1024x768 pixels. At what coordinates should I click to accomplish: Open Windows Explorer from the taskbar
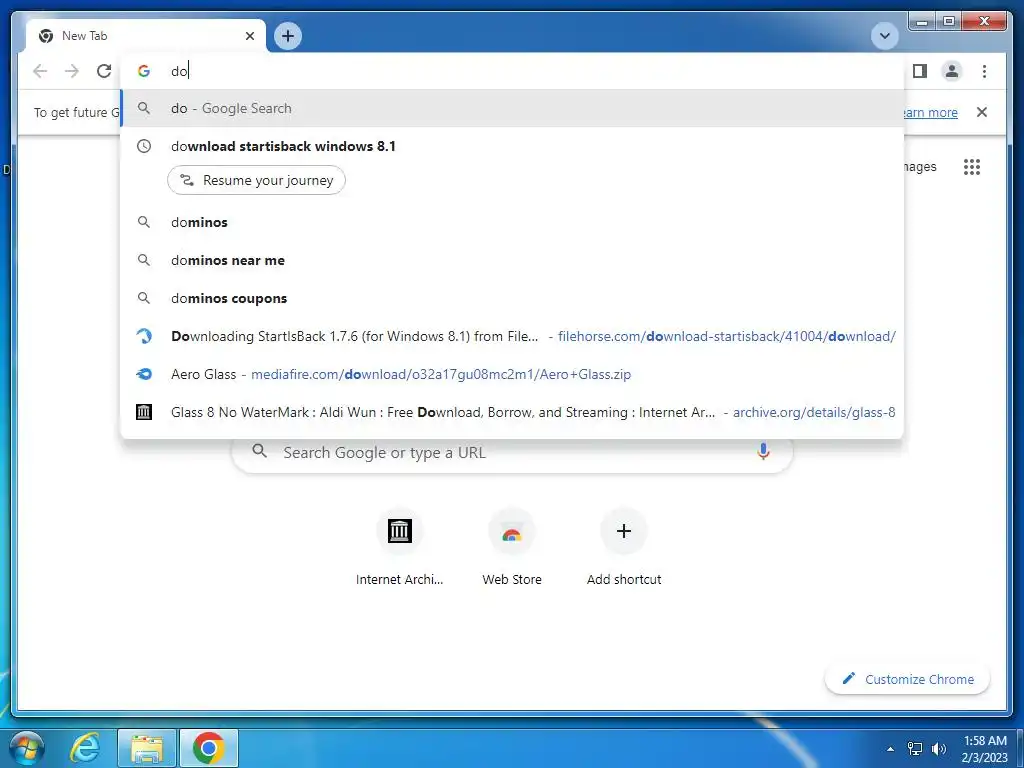(x=148, y=748)
